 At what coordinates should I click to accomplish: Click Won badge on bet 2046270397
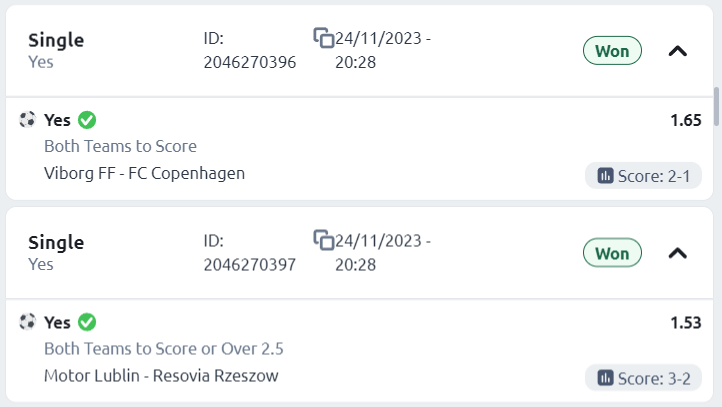(x=612, y=253)
